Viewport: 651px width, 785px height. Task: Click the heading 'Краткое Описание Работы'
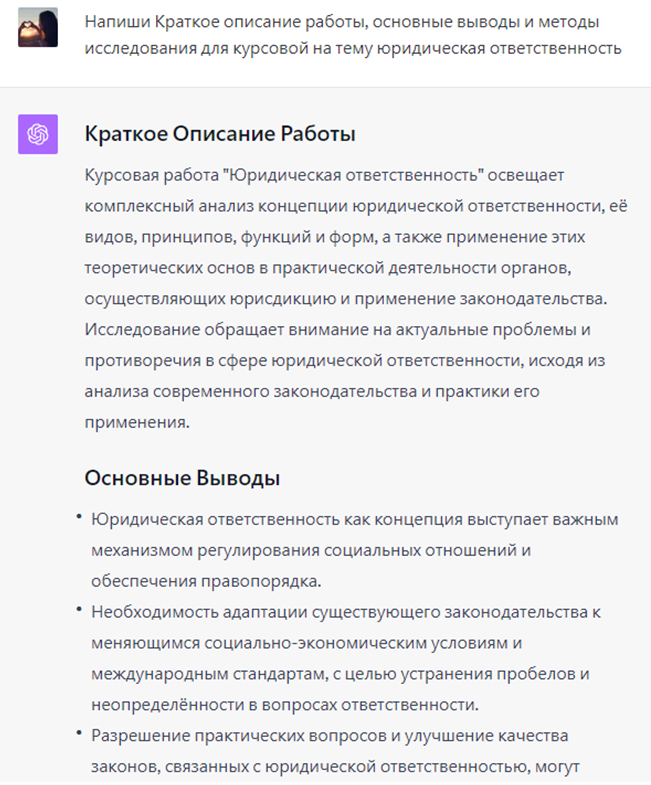pos(220,134)
